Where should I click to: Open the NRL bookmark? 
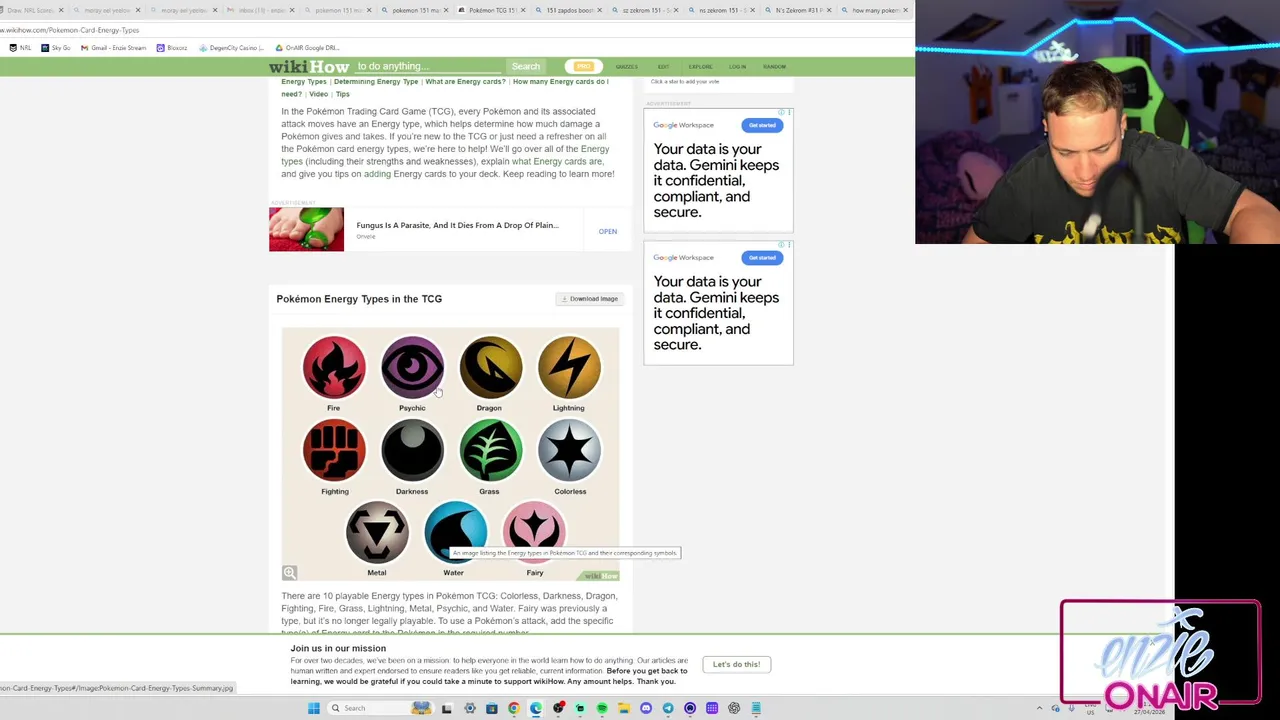(20, 48)
